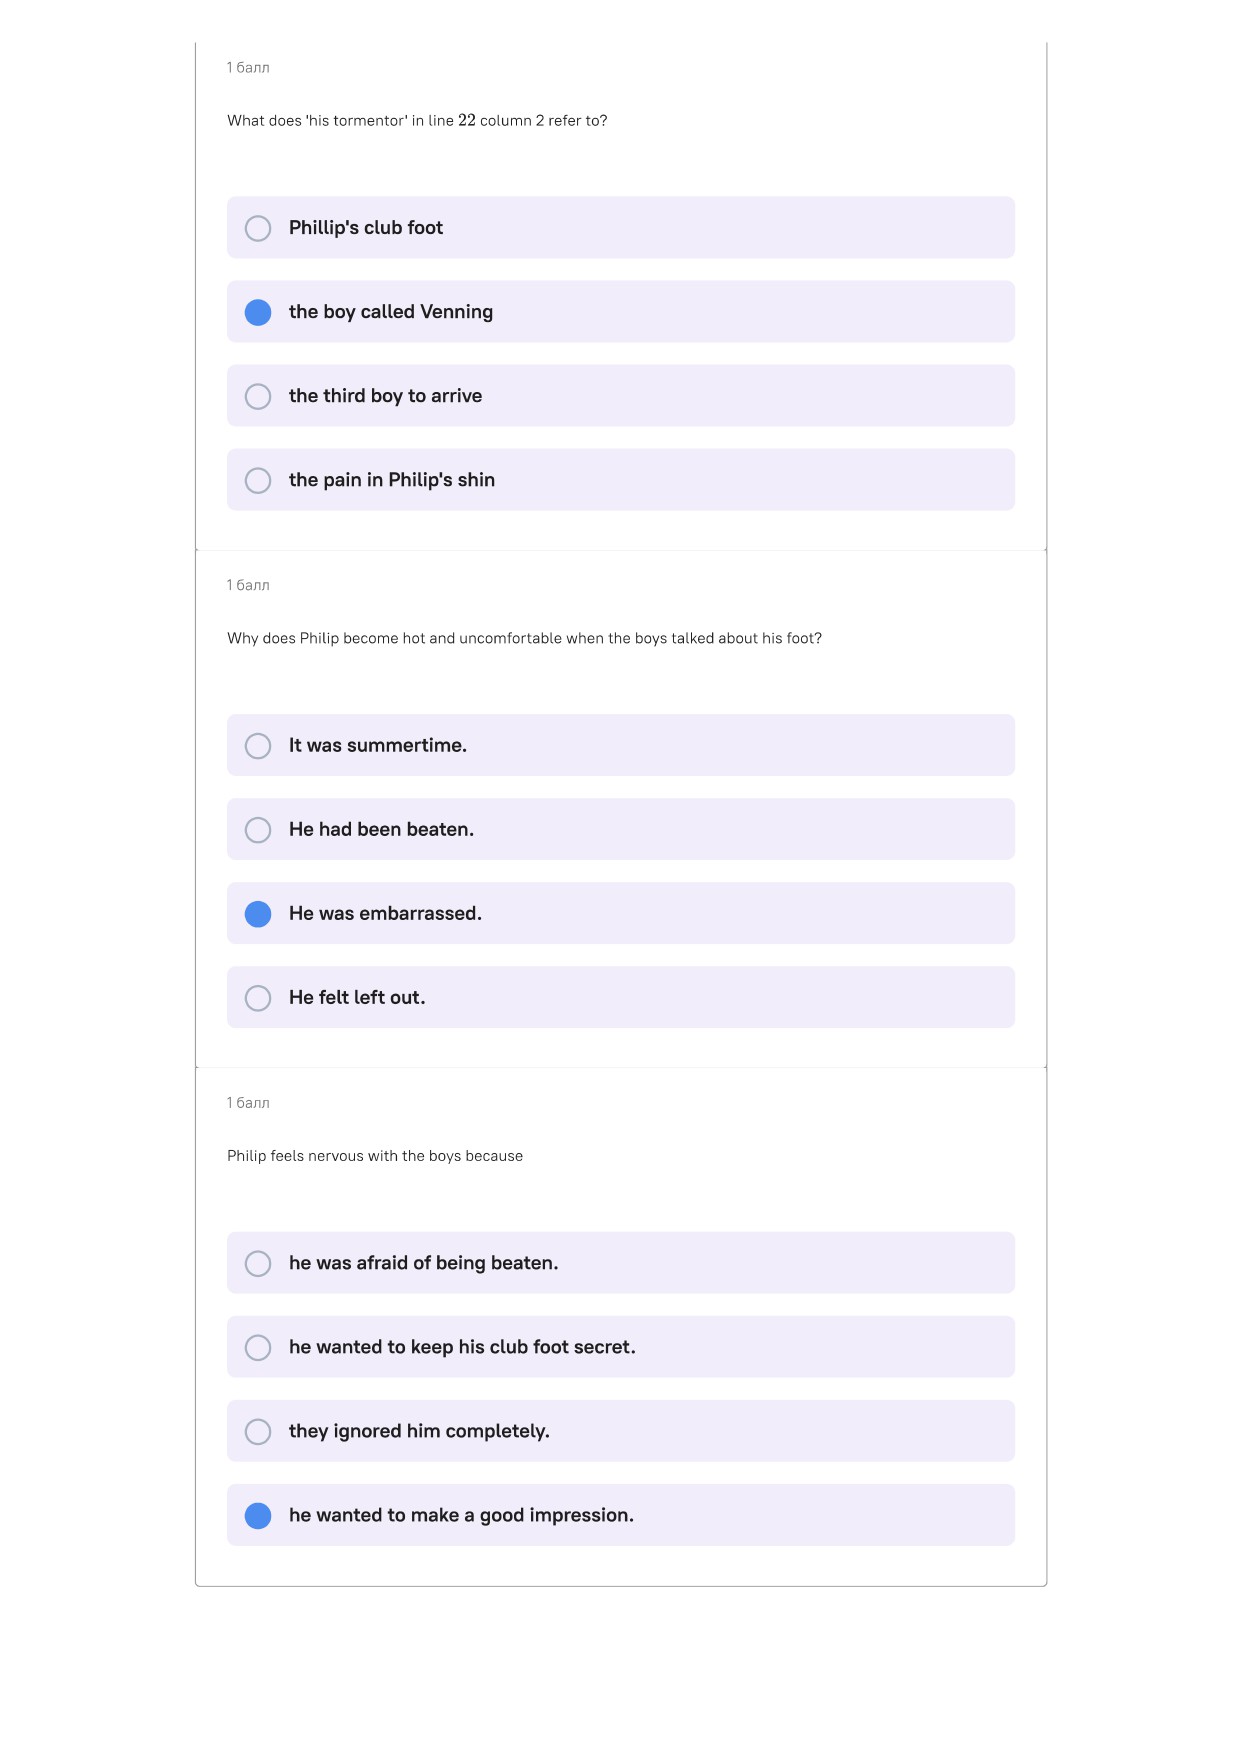Choose the "He had been beaten." answer
The height and width of the screenshot is (1752, 1239).
click(258, 830)
